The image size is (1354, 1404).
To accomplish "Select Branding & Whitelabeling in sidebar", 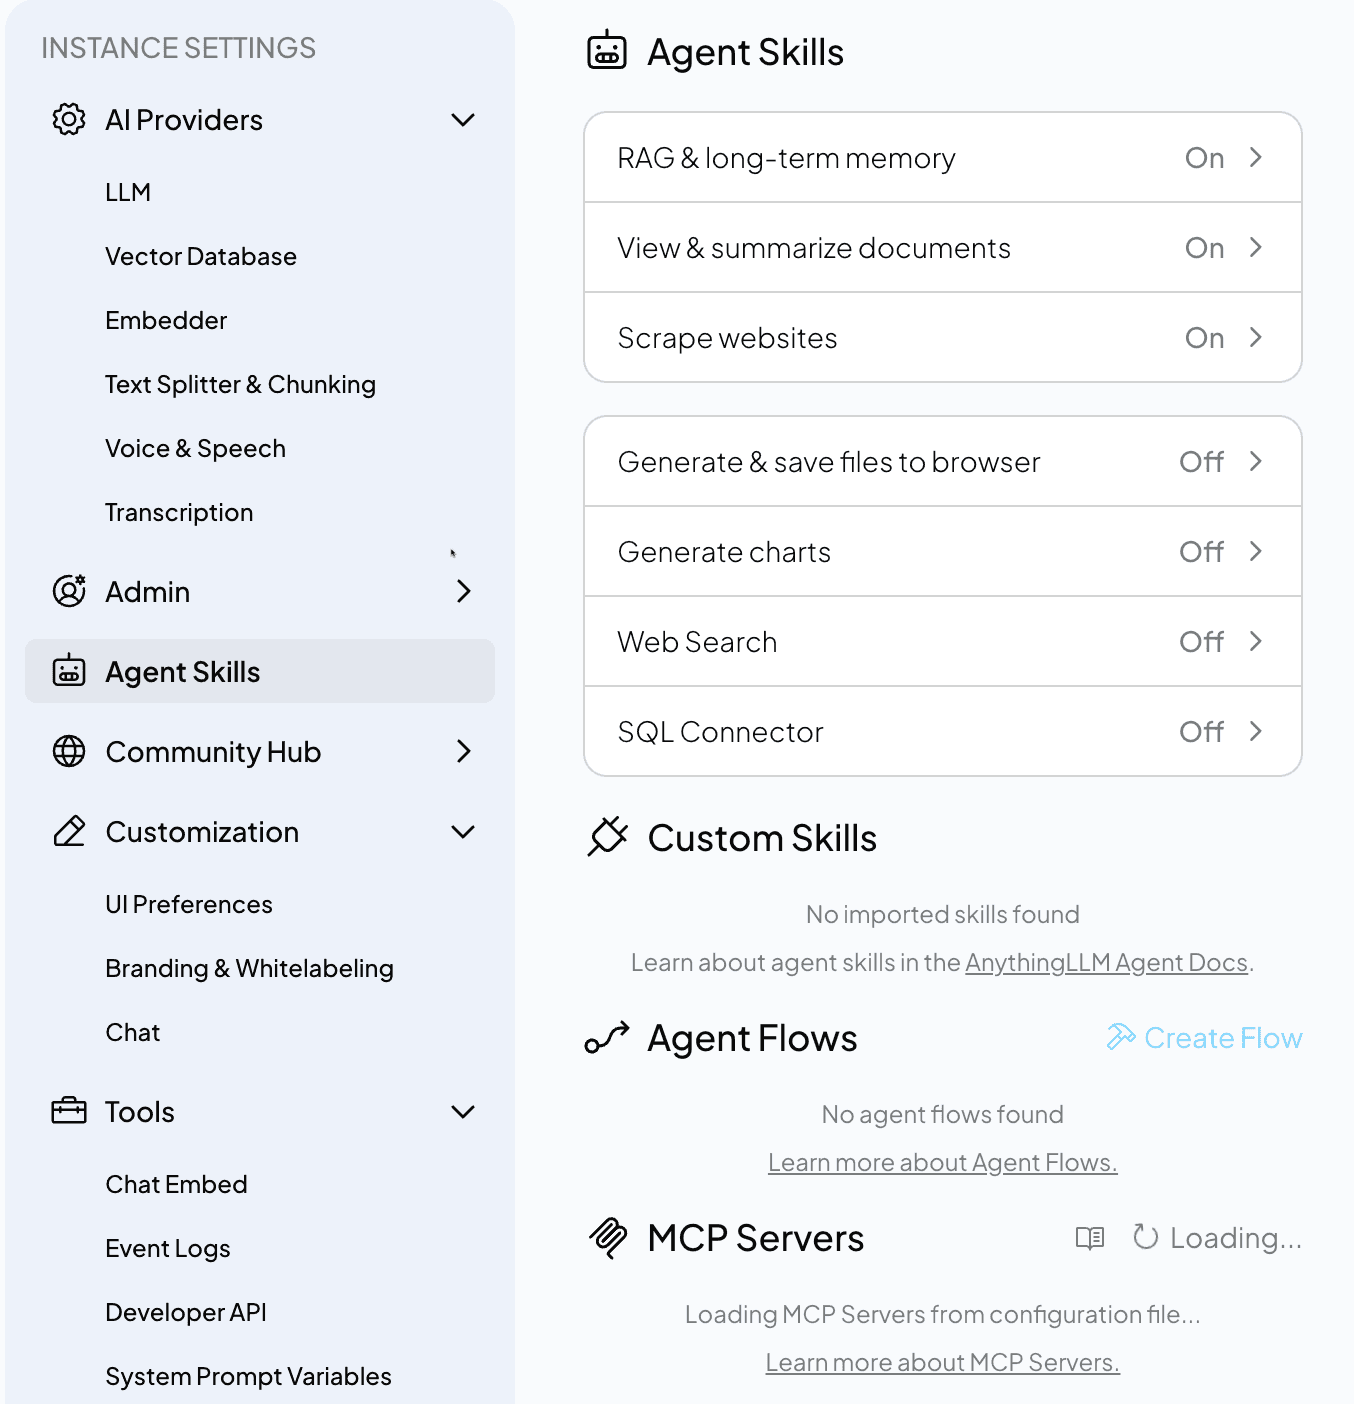I will [250, 969].
